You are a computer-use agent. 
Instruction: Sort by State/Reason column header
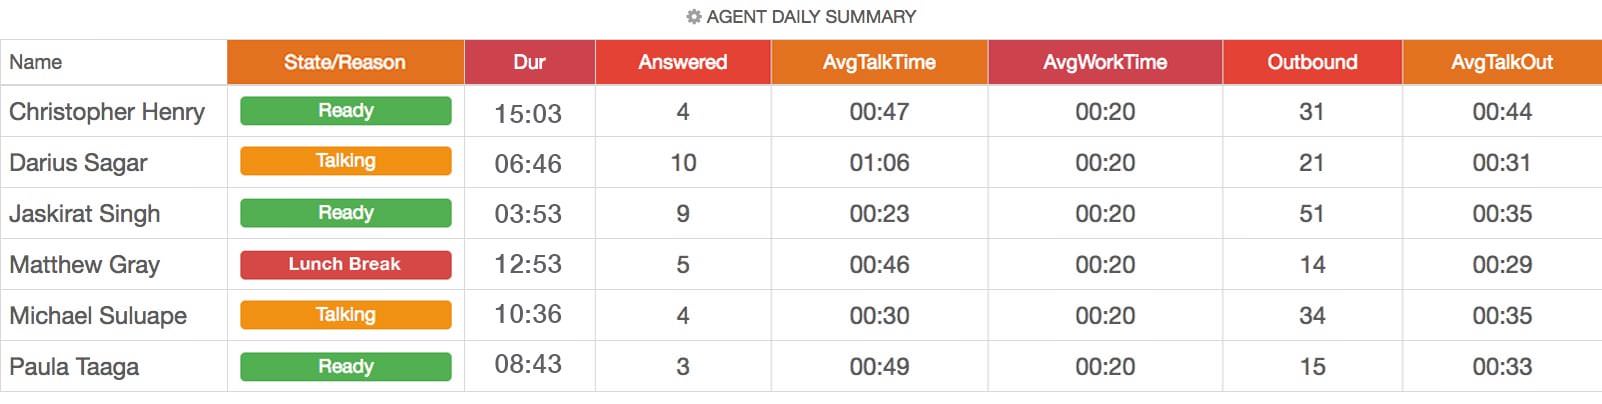[345, 62]
